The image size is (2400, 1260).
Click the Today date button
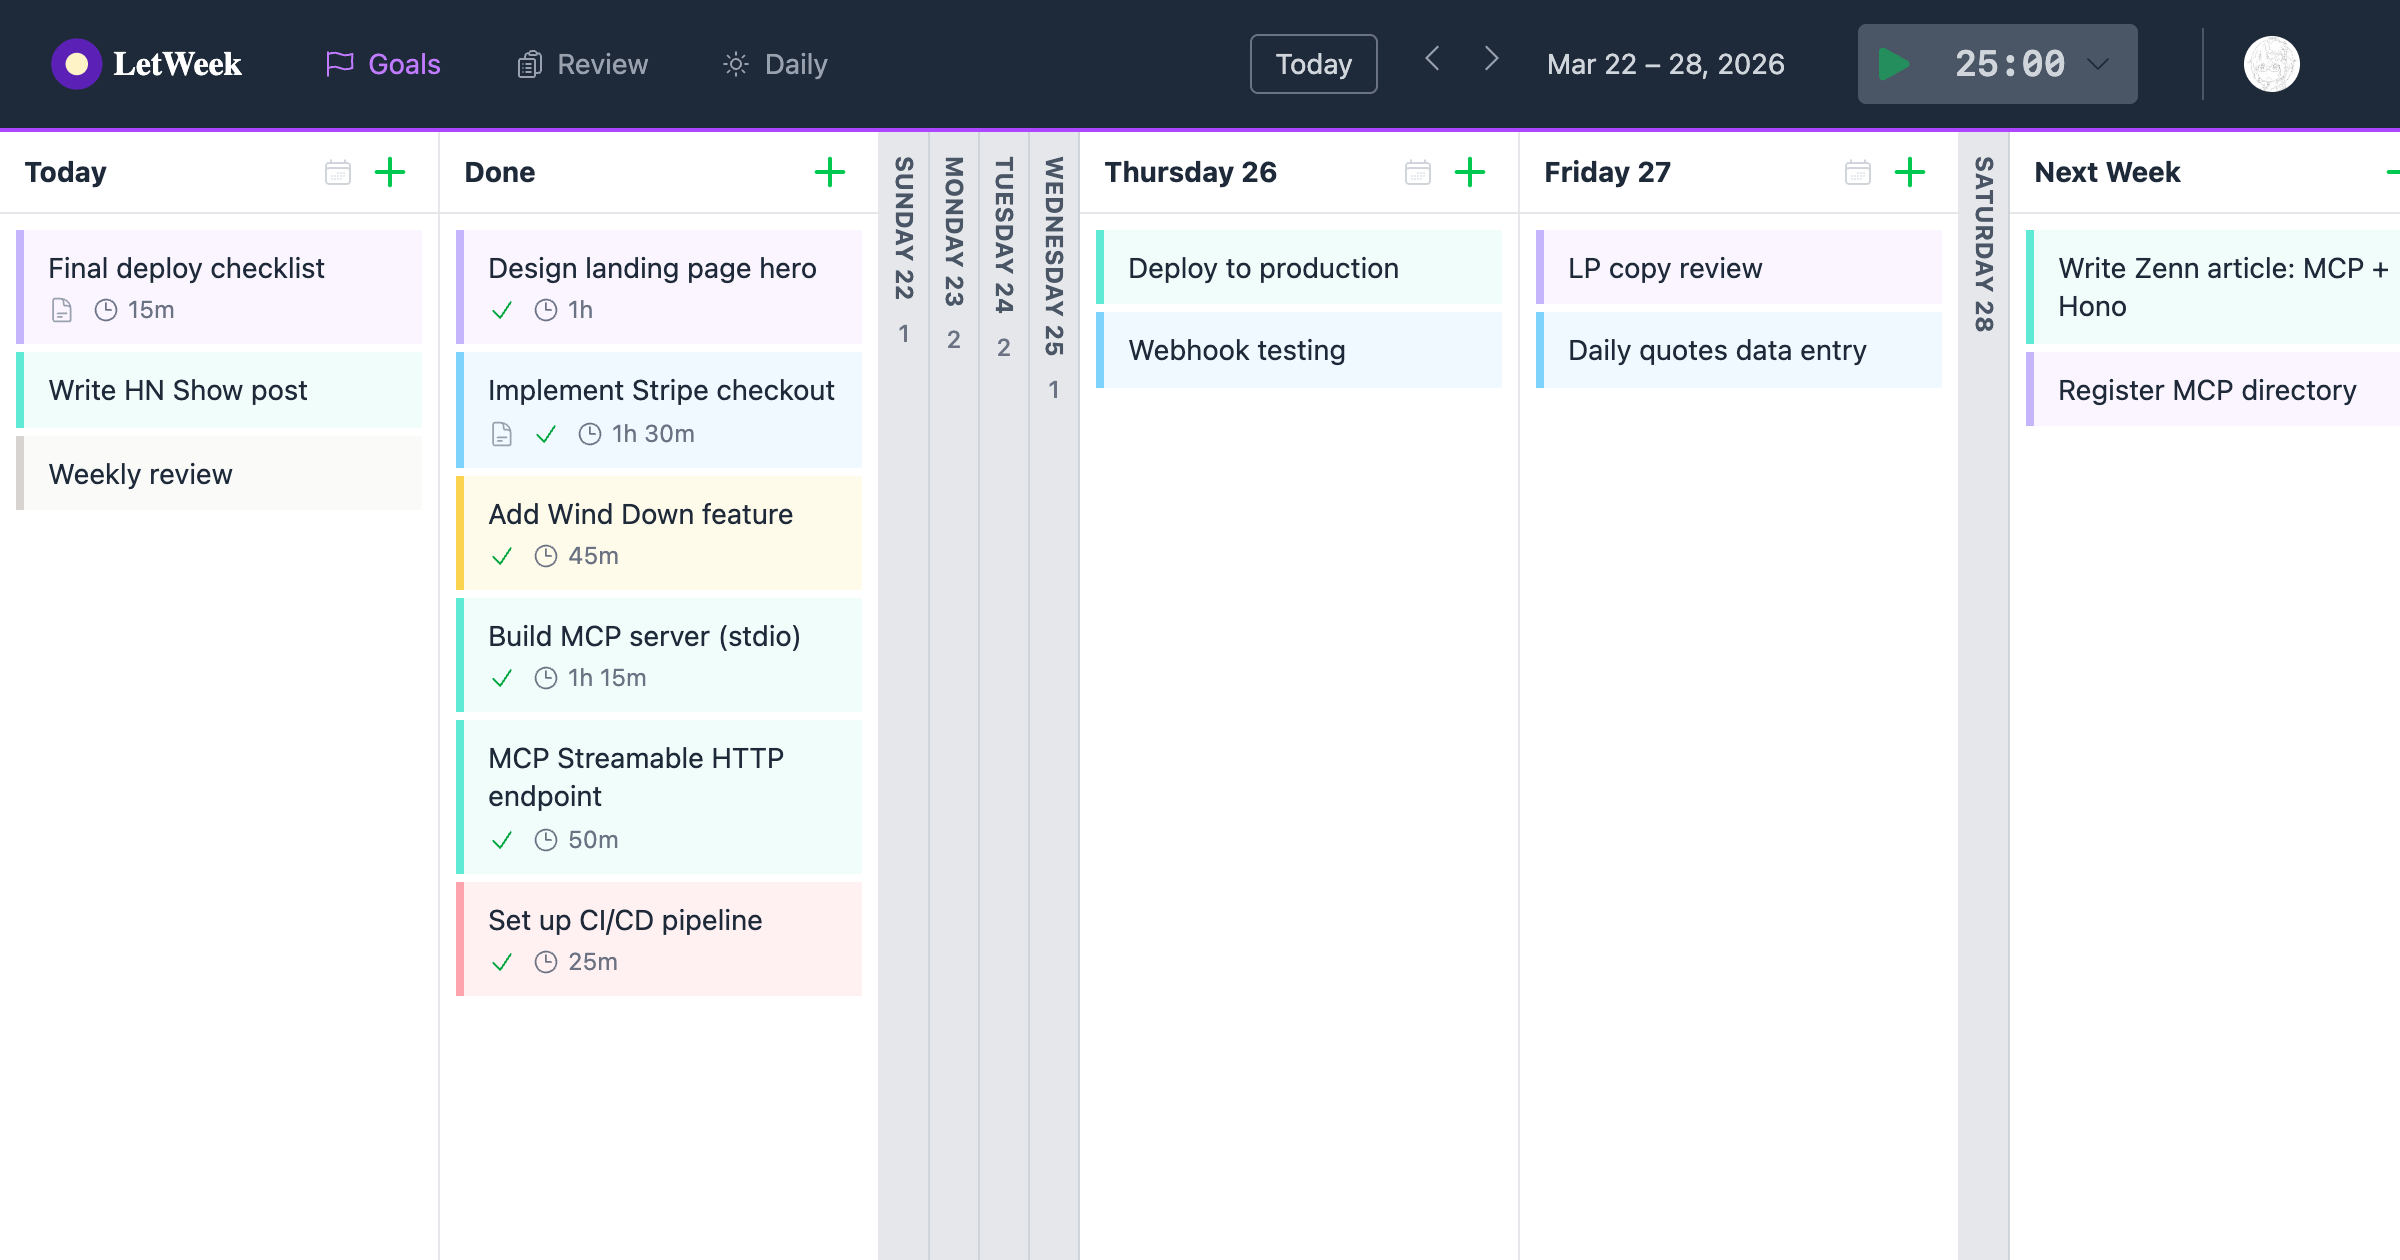pos(1313,64)
